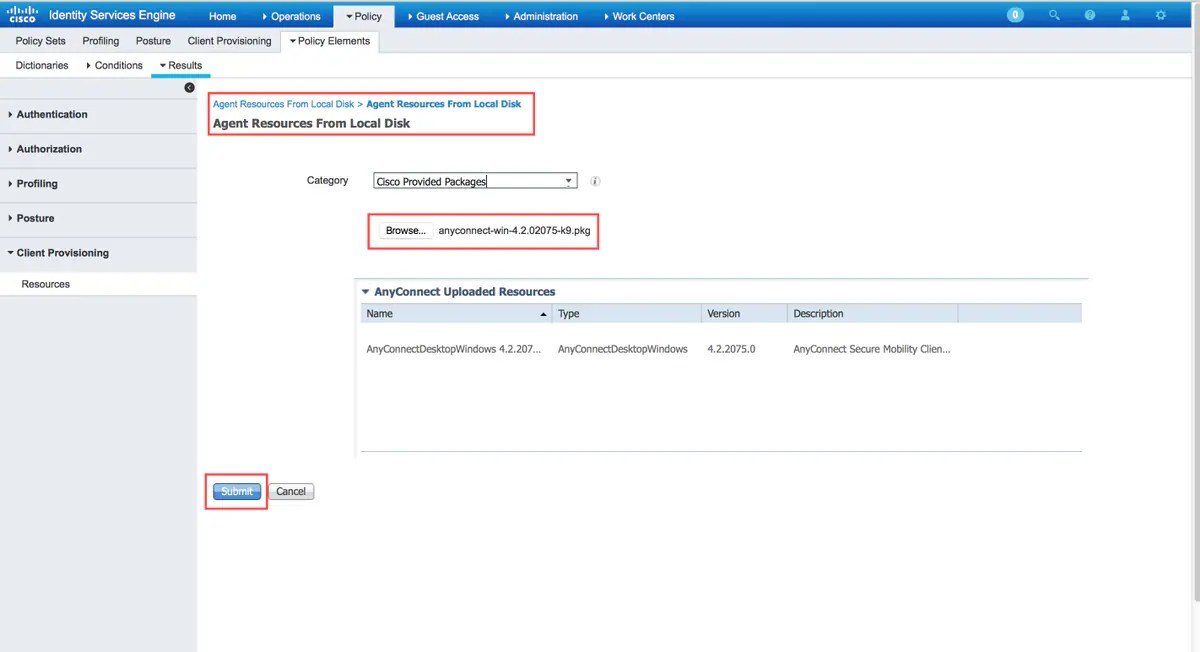Open the user account icon

click(1125, 15)
